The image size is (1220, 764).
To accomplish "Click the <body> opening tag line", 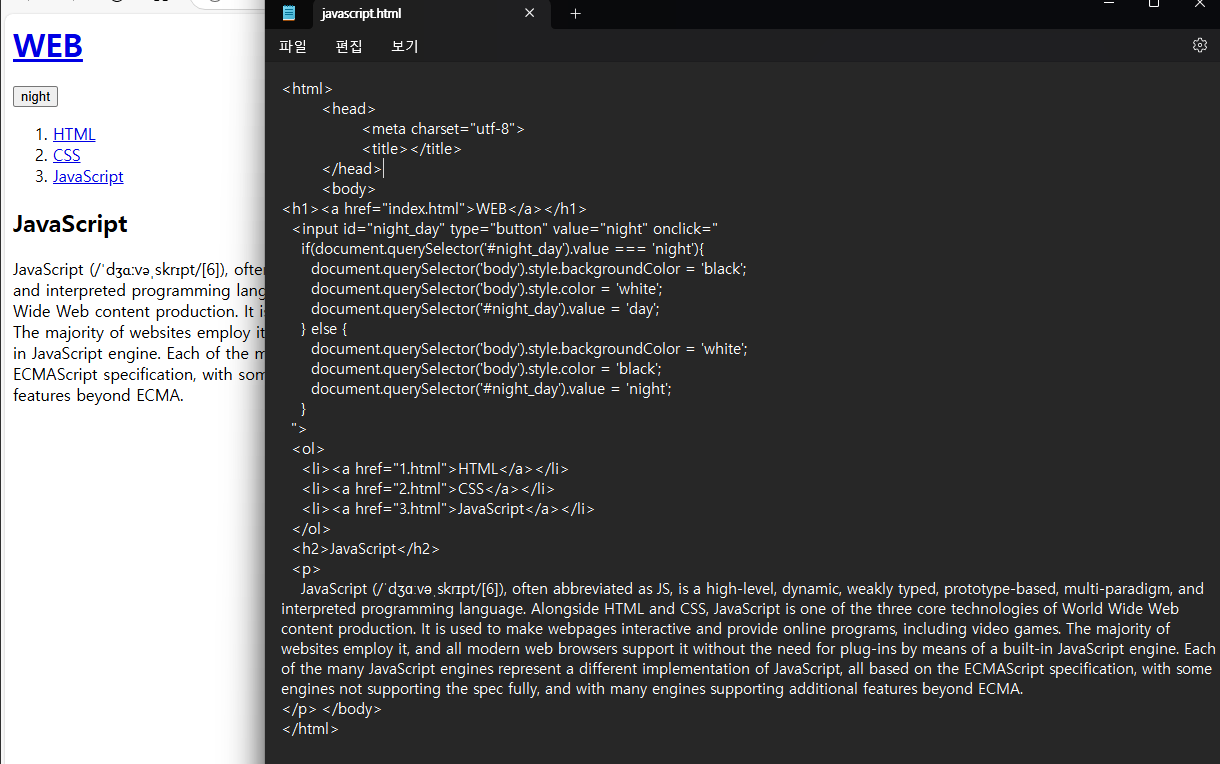I will click(x=349, y=189).
